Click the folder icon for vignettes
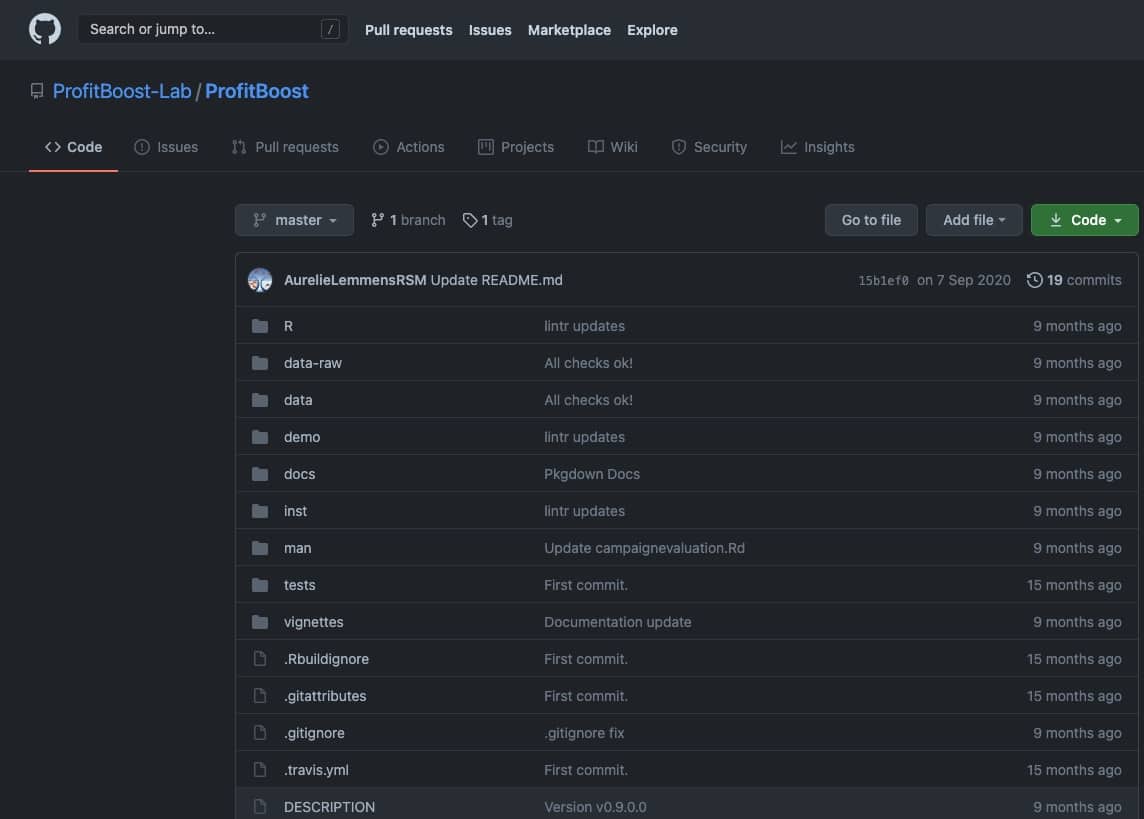The height and width of the screenshot is (819, 1144). pos(260,622)
